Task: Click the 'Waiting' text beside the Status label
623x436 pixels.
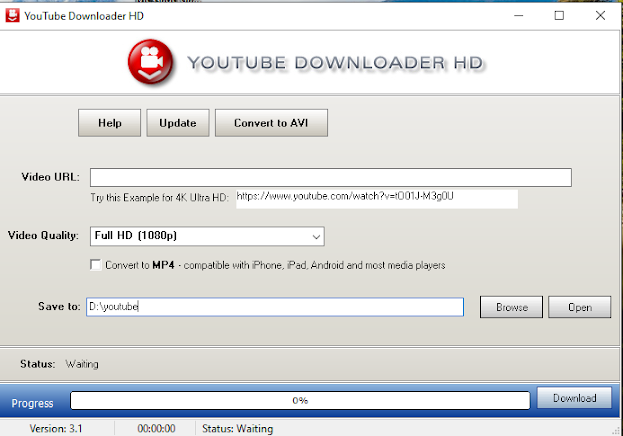Action: [82, 364]
